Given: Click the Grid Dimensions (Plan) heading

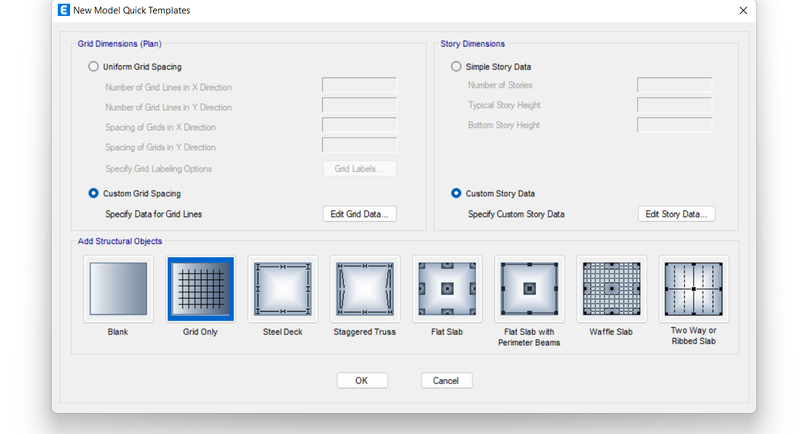Looking at the screenshot, I should tap(119, 44).
